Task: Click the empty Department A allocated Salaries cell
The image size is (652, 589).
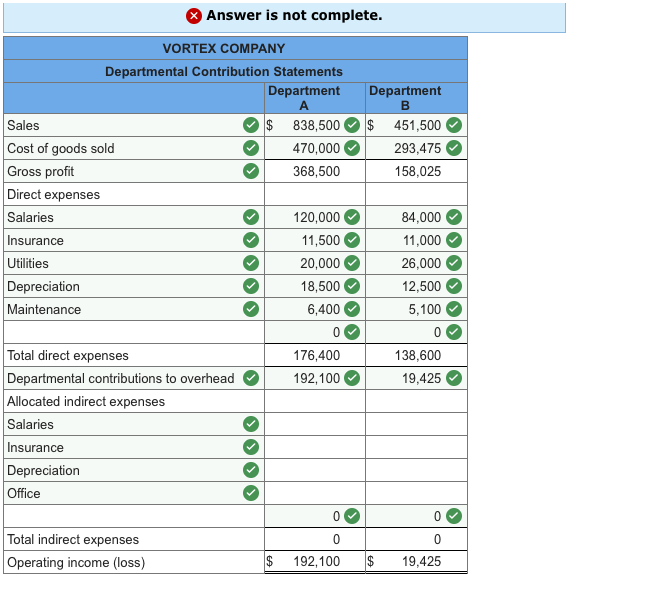Action: click(315, 424)
